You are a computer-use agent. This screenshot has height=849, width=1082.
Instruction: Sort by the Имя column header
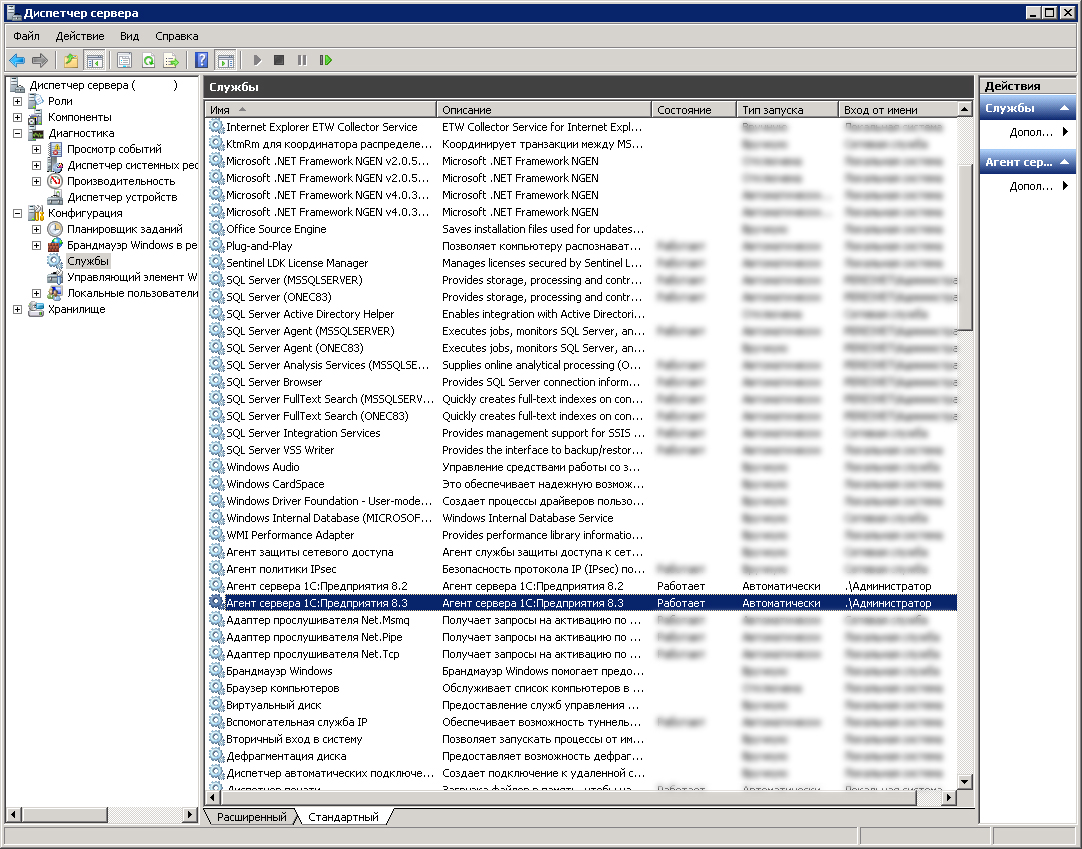321,110
